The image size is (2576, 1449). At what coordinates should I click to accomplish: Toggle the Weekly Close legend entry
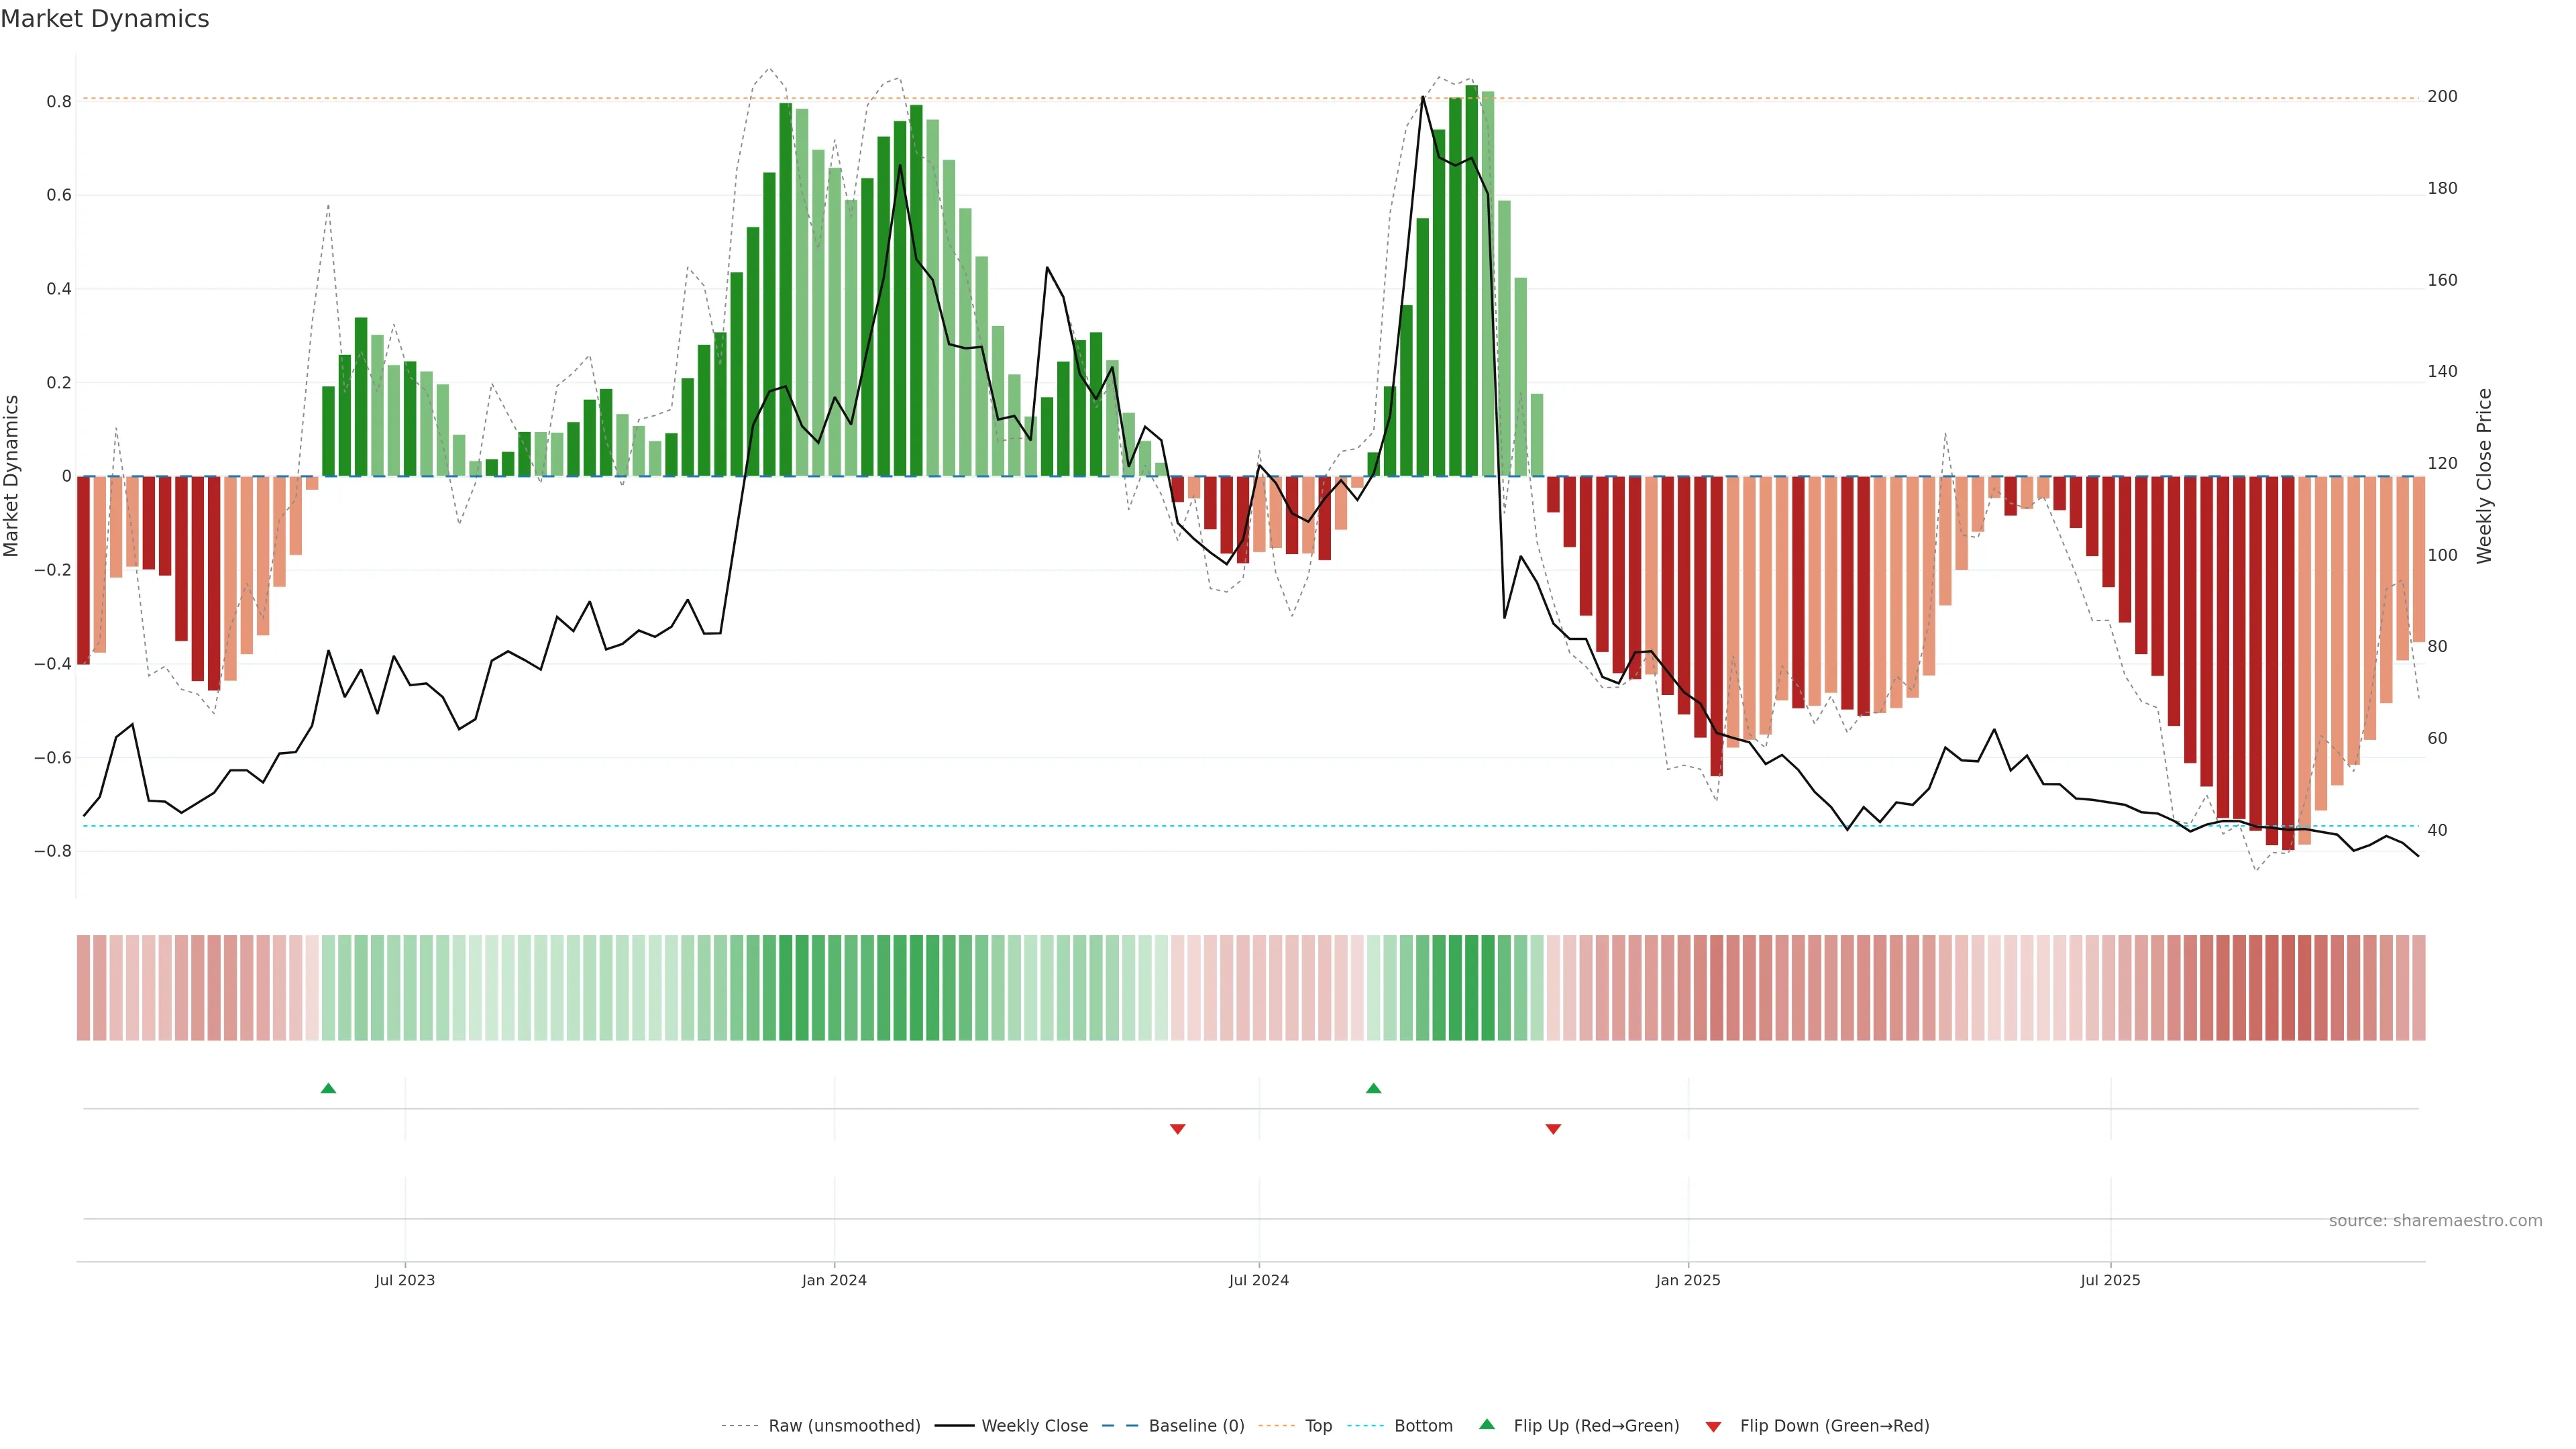pos(1034,1426)
